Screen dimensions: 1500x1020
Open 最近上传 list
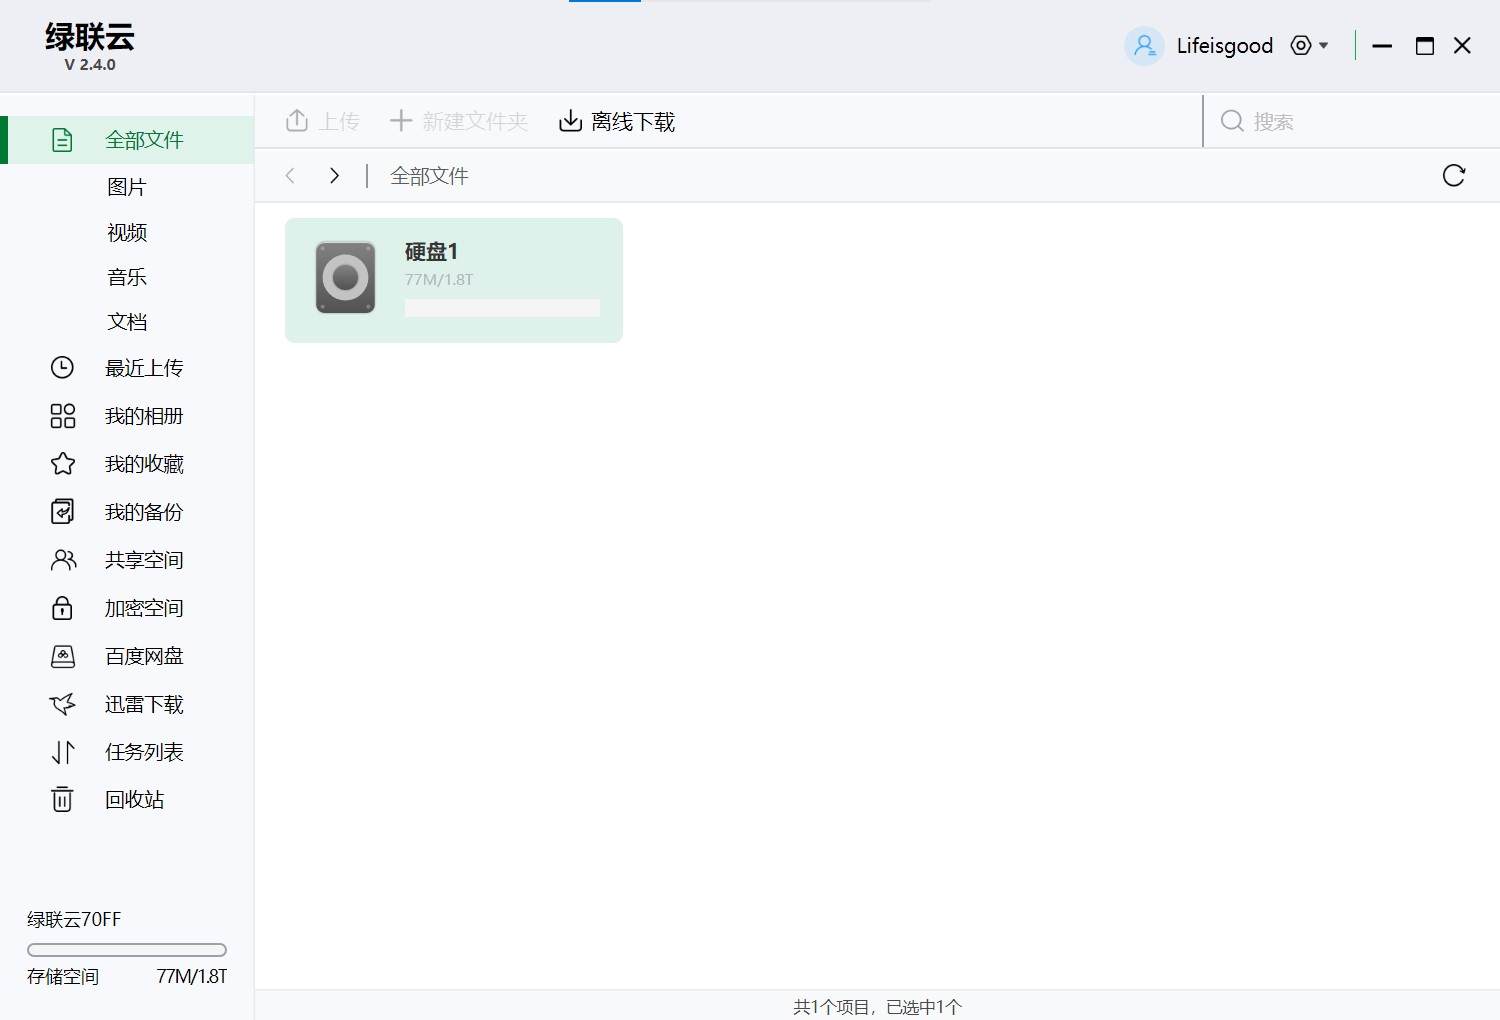pyautogui.click(x=144, y=368)
